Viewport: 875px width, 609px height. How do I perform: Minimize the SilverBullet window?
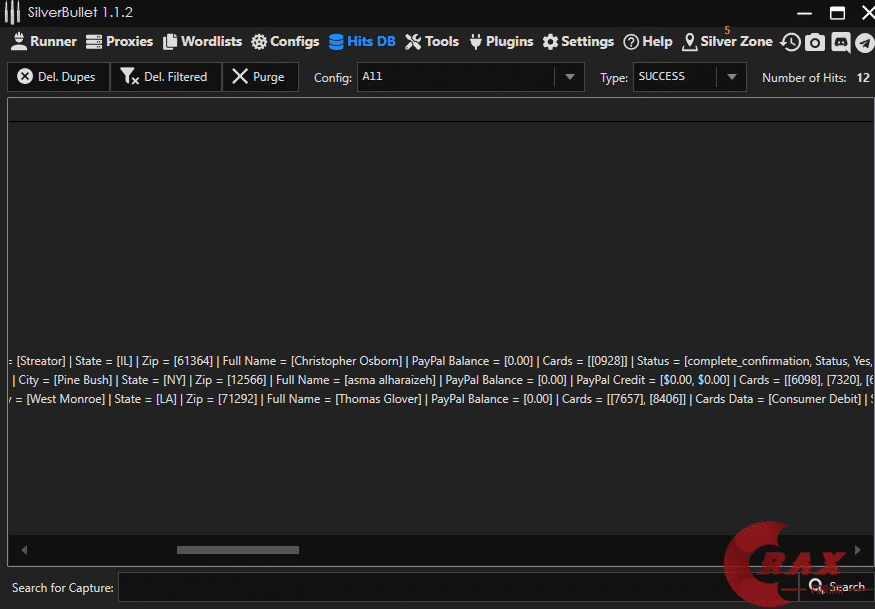[804, 13]
